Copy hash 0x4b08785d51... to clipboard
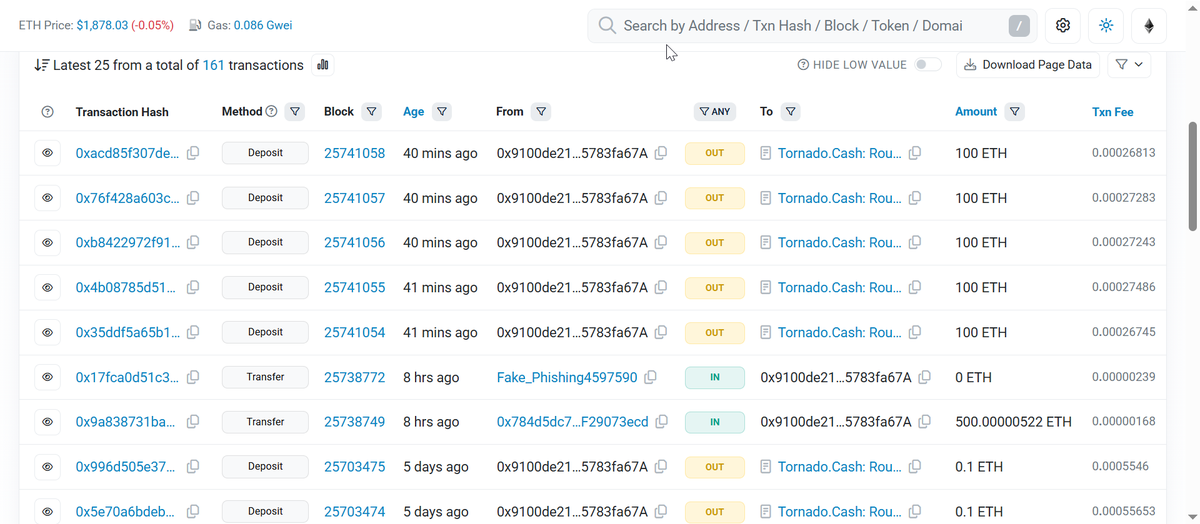 [x=193, y=287]
